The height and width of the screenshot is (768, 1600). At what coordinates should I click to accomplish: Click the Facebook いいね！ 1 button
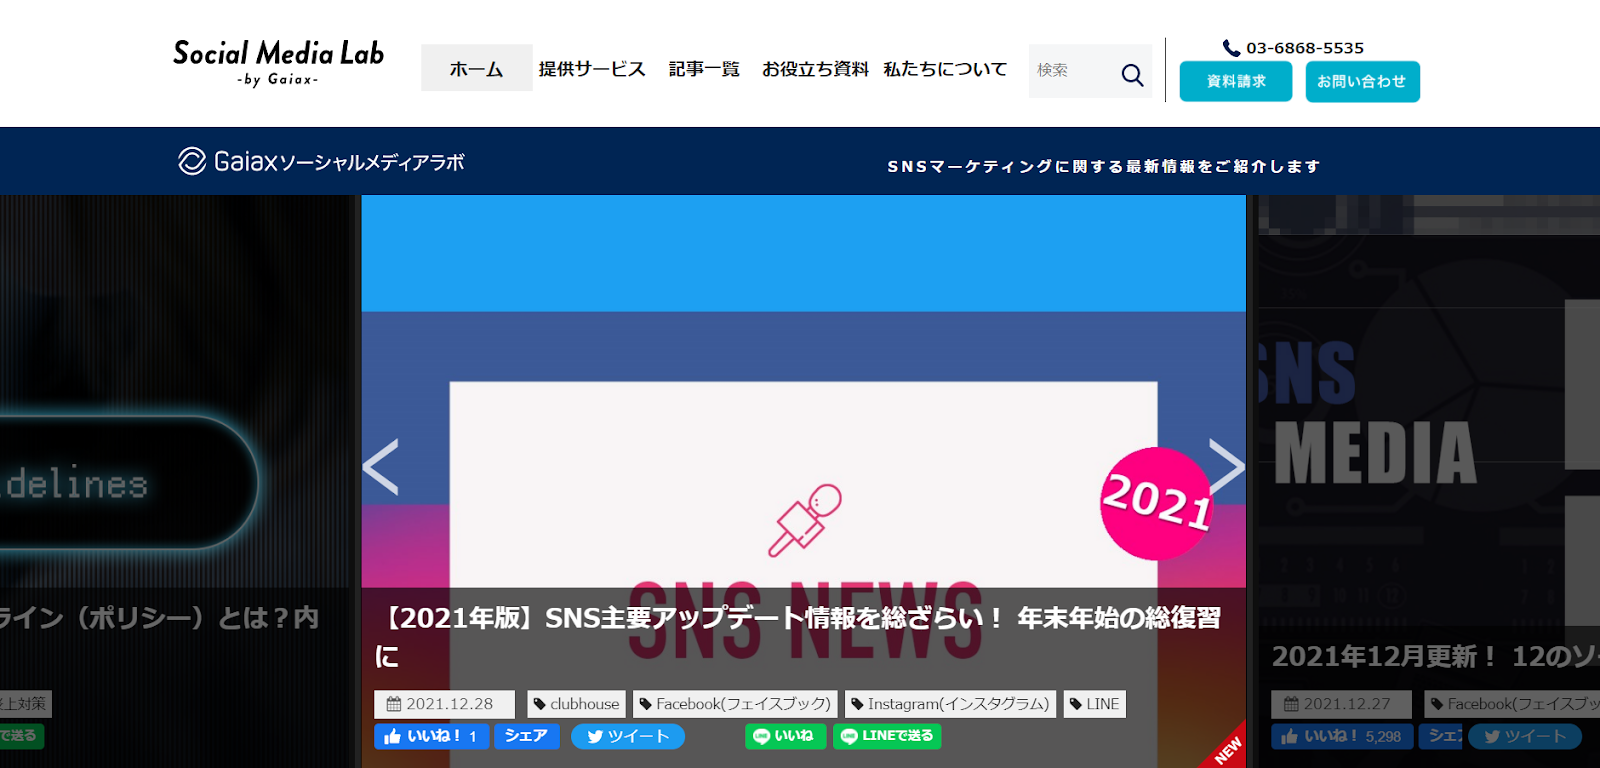coord(432,736)
